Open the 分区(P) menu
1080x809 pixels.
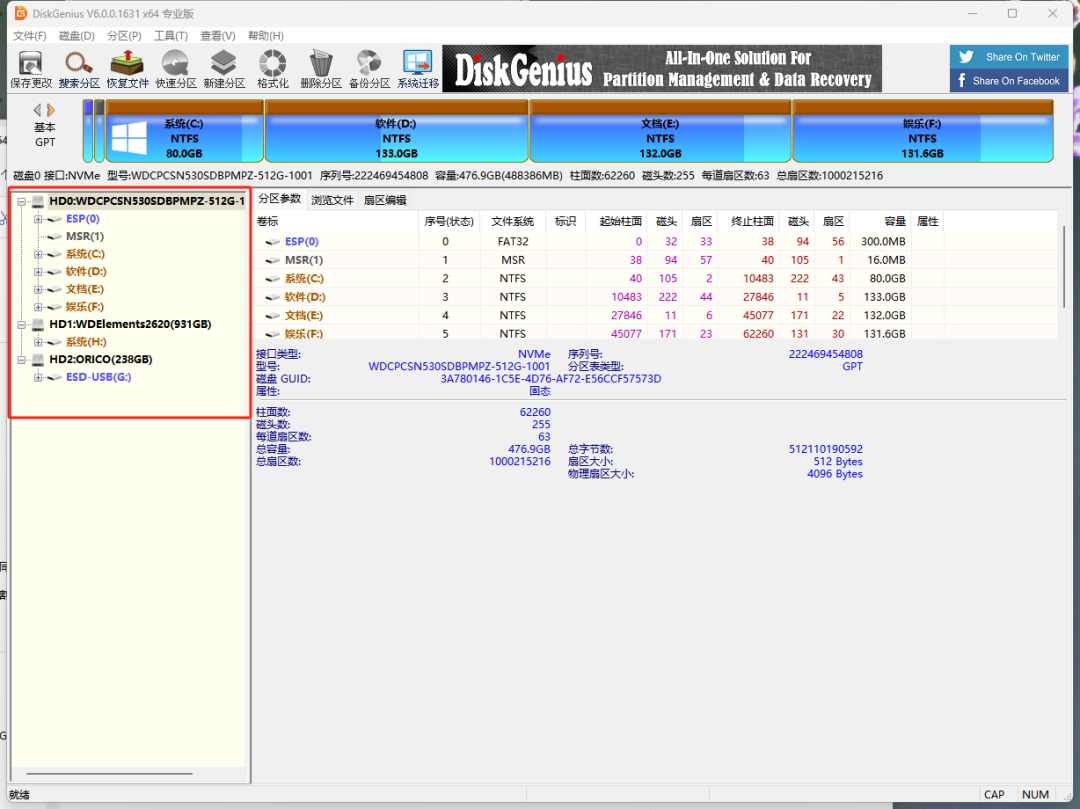(x=124, y=36)
